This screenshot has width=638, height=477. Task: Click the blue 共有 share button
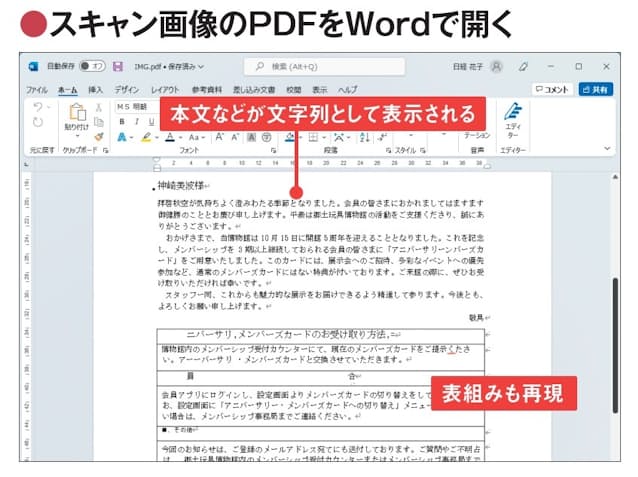[x=596, y=90]
